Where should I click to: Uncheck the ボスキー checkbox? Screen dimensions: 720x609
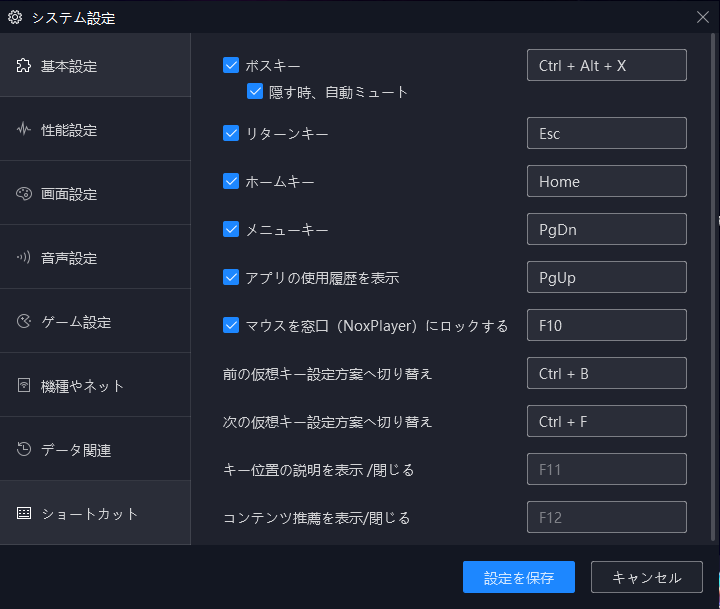click(x=231, y=65)
